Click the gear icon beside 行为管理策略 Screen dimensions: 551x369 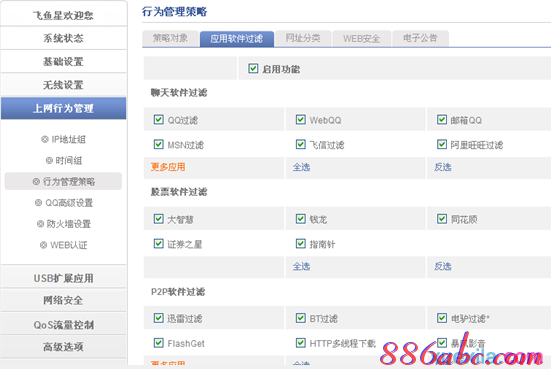tap(36, 181)
